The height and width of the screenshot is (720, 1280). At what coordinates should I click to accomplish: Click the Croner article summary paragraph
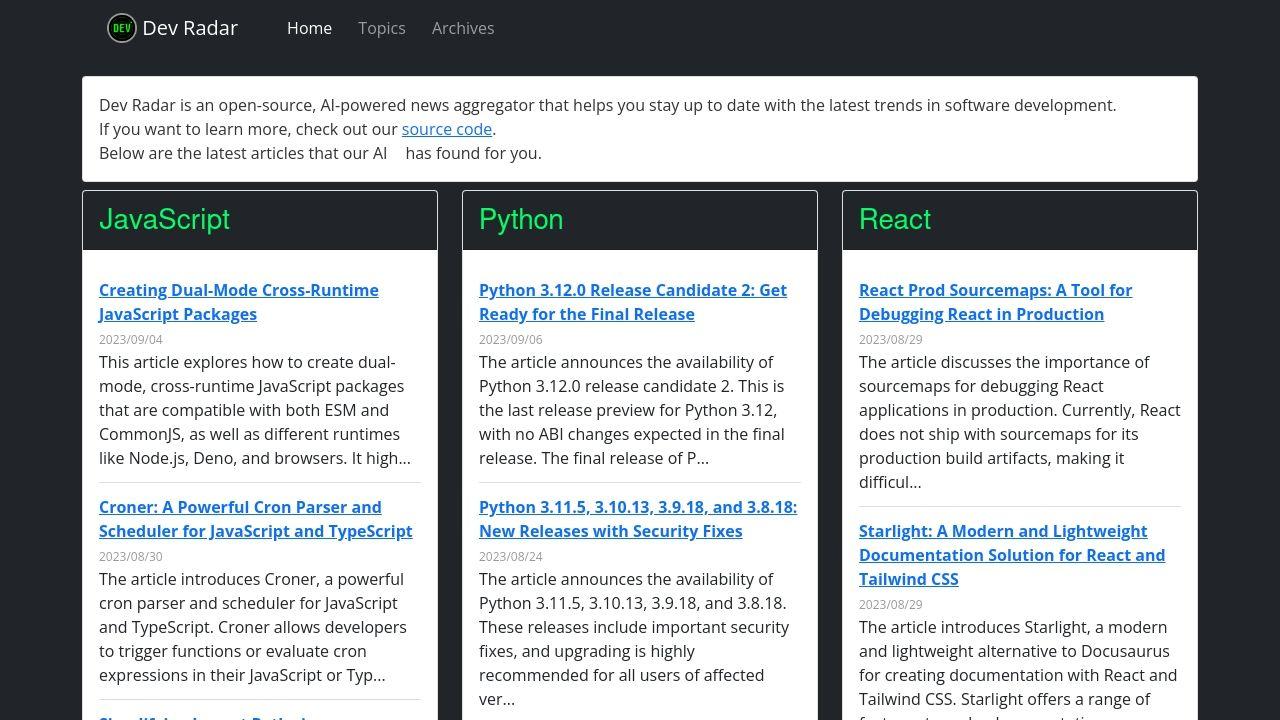(253, 627)
